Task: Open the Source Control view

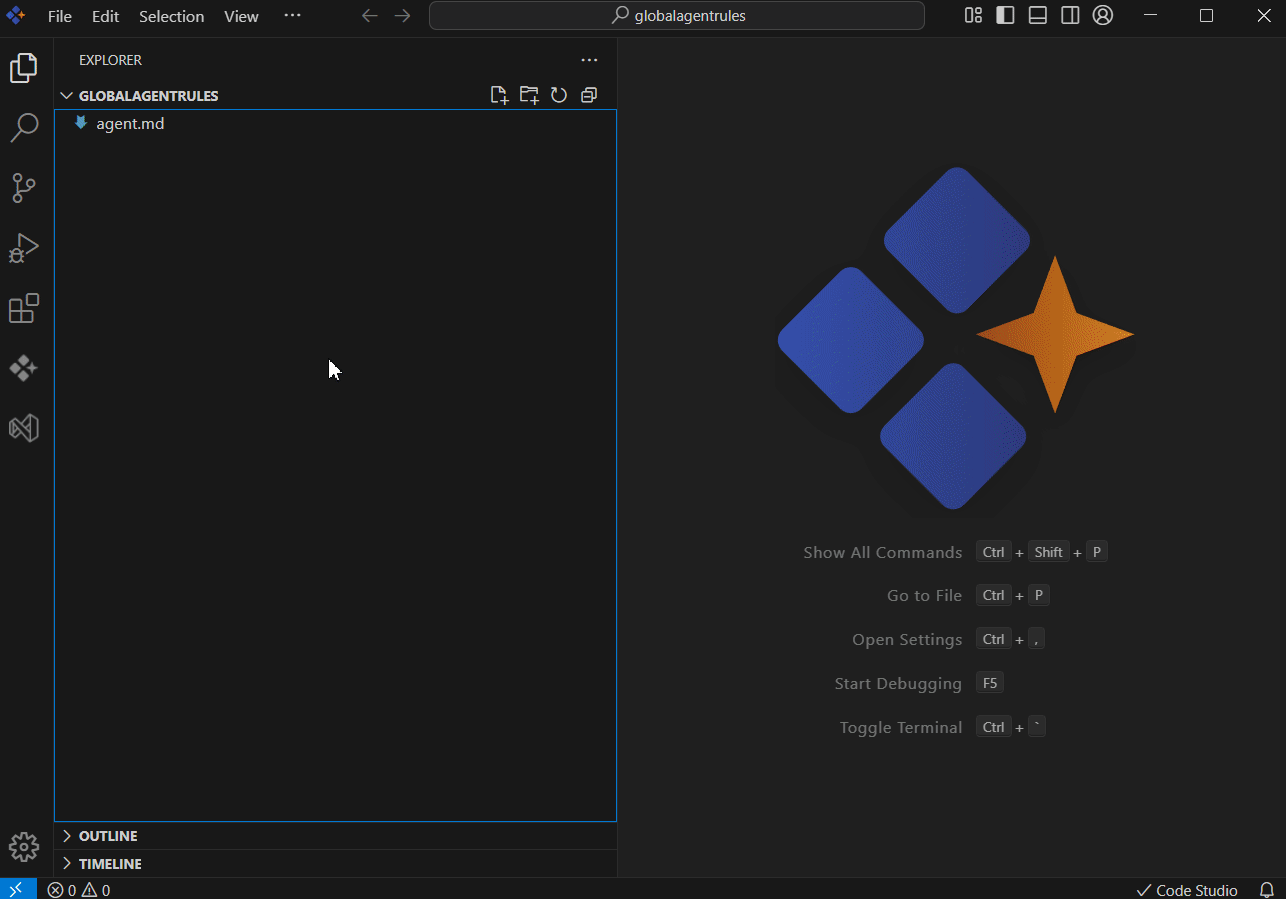Action: click(x=24, y=188)
